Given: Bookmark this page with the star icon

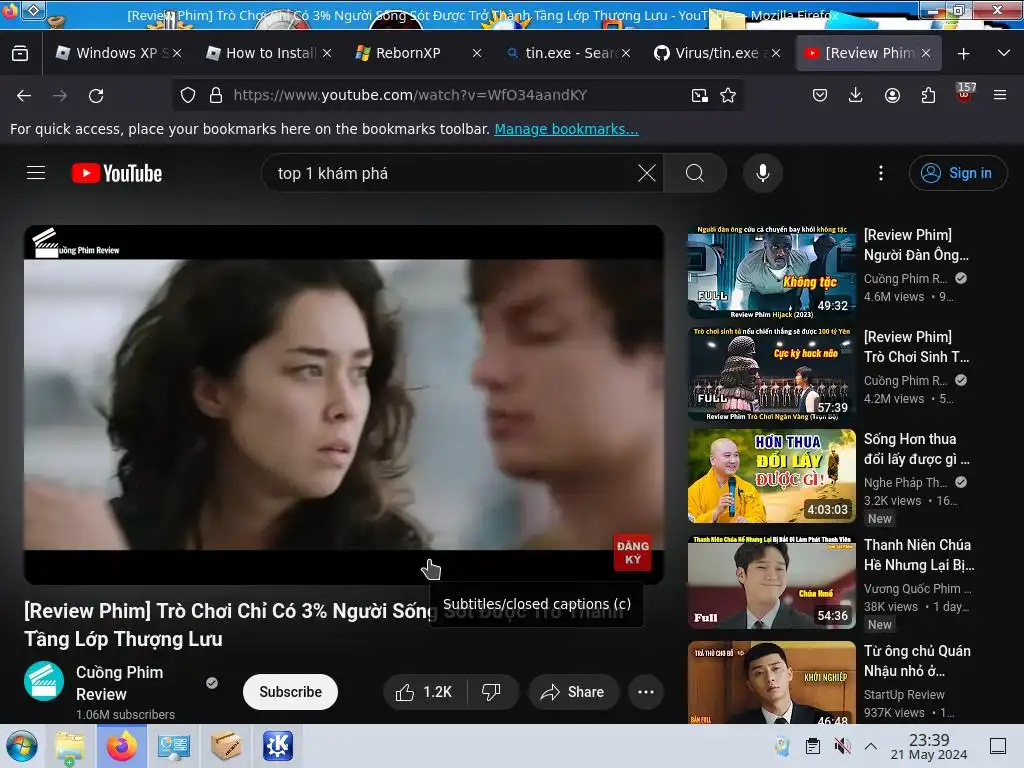Looking at the screenshot, I should [x=728, y=95].
